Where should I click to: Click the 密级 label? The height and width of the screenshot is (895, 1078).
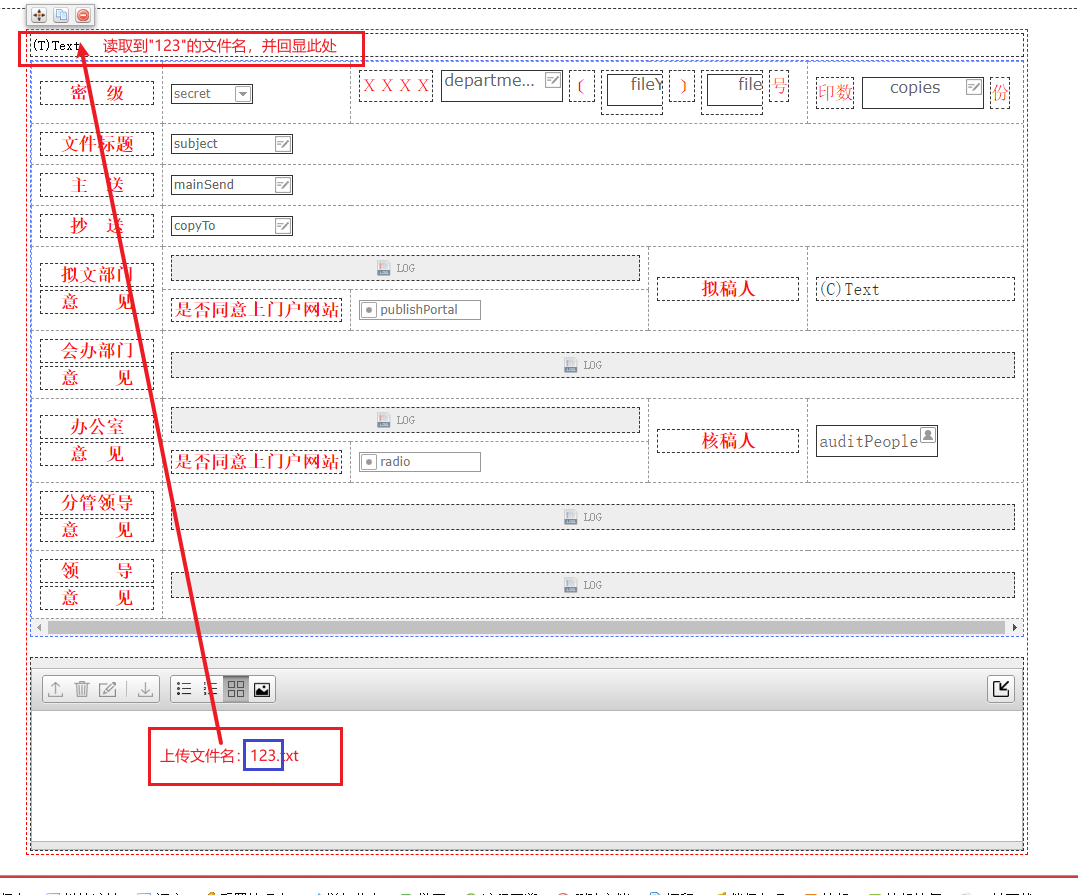[97, 93]
